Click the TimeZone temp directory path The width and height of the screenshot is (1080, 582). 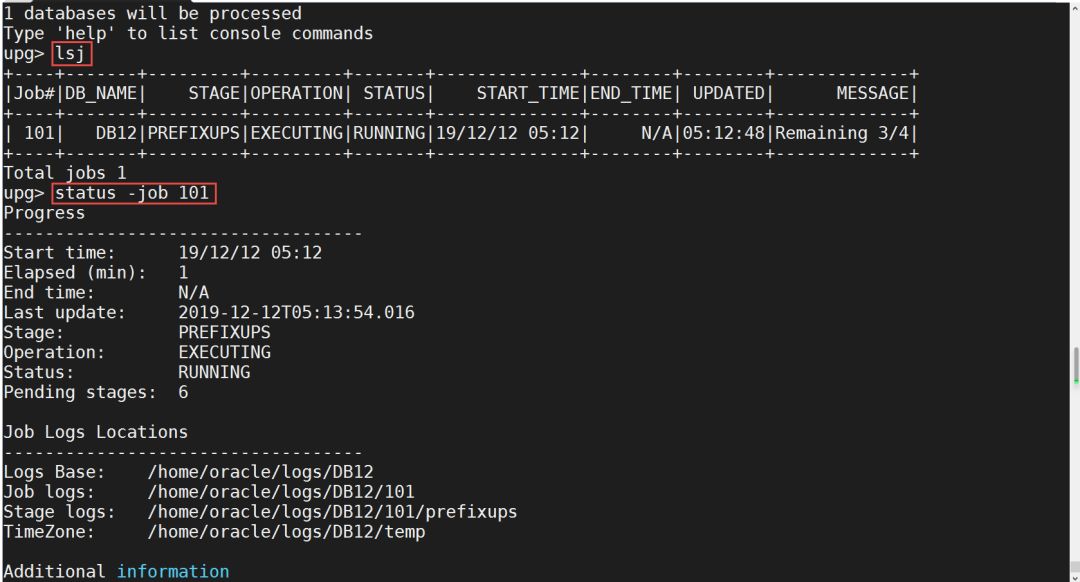coord(286,532)
